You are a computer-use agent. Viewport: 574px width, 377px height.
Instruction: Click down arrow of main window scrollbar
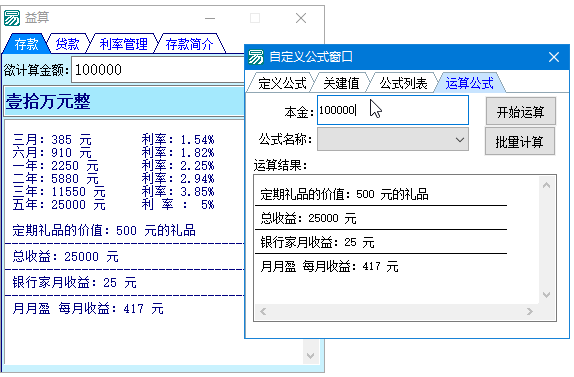pos(310,356)
